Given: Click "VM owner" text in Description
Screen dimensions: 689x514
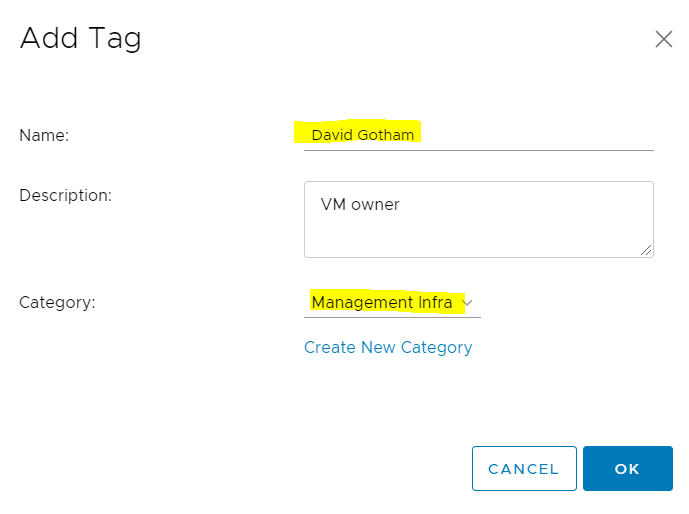Looking at the screenshot, I should (360, 204).
